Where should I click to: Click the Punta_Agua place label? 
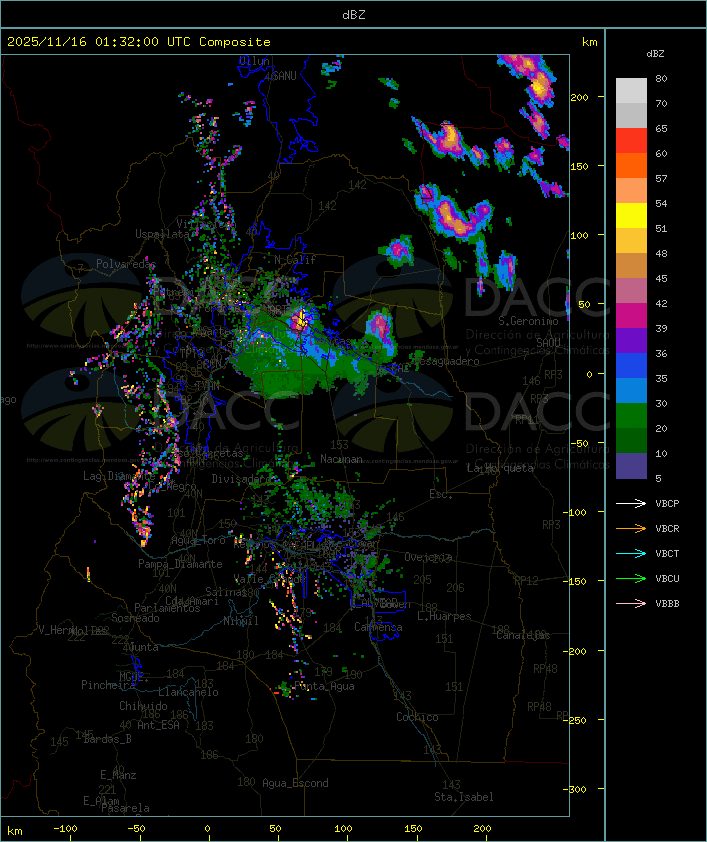coord(324,686)
